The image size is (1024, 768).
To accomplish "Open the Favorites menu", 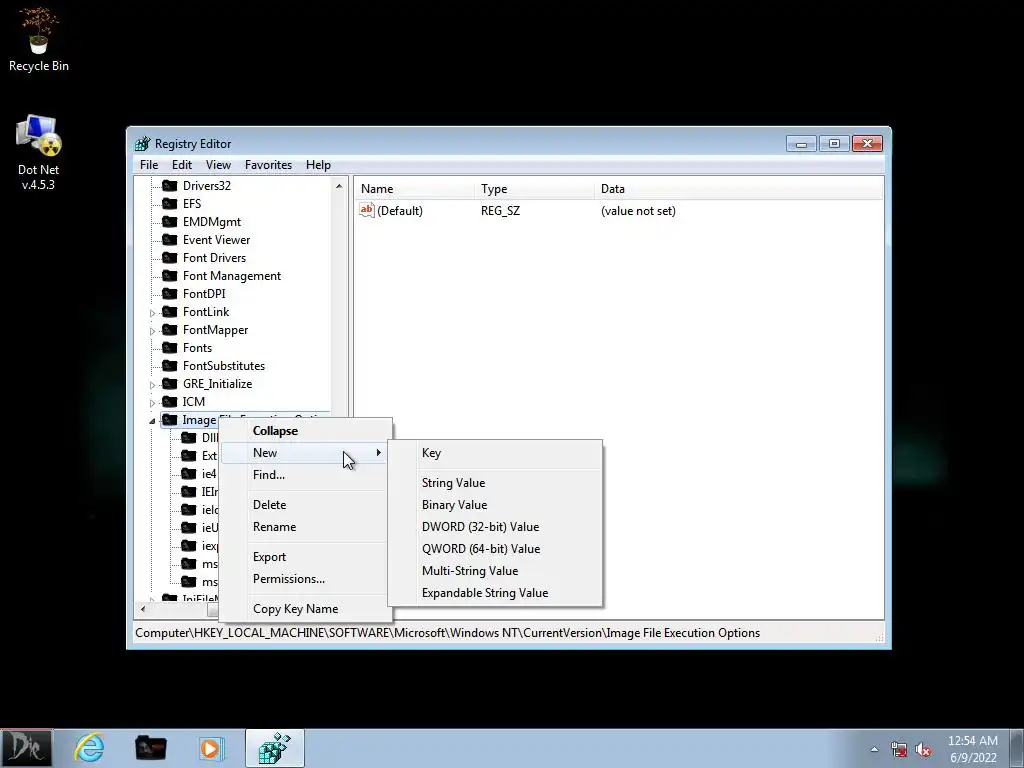I will click(268, 165).
